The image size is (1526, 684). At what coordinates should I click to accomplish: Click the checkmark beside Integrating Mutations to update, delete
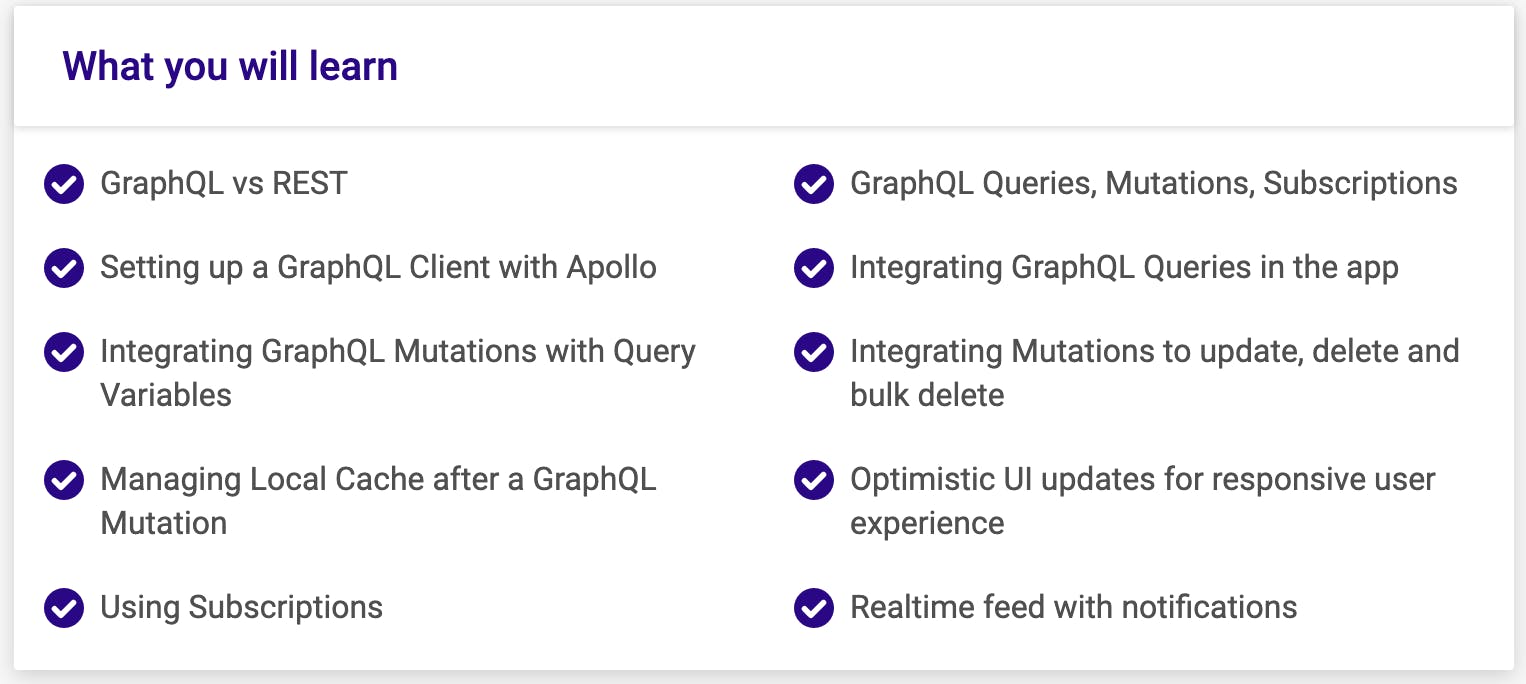click(x=814, y=352)
